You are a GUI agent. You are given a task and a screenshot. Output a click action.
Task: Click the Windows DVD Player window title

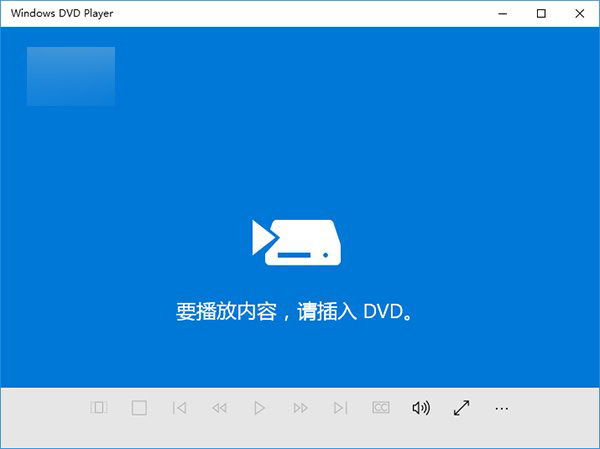(x=62, y=13)
